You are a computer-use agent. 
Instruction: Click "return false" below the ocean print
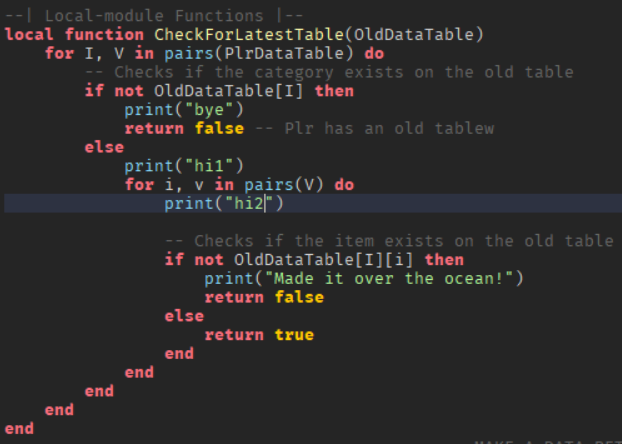coord(264,297)
